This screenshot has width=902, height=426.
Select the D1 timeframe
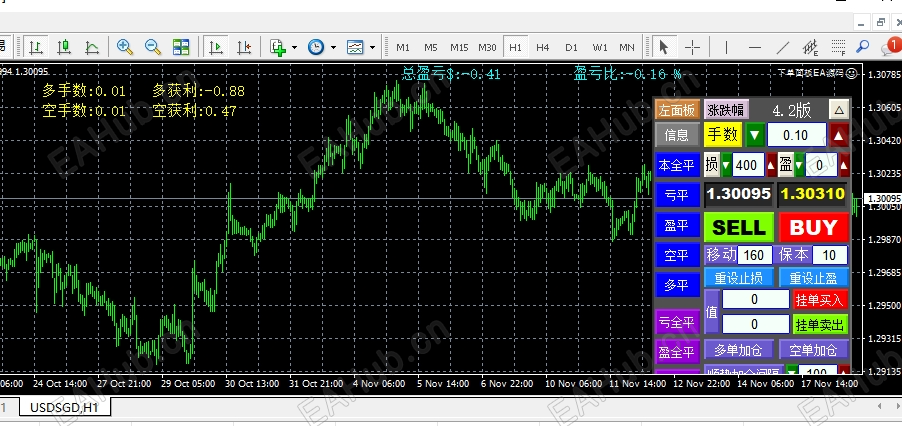point(571,47)
